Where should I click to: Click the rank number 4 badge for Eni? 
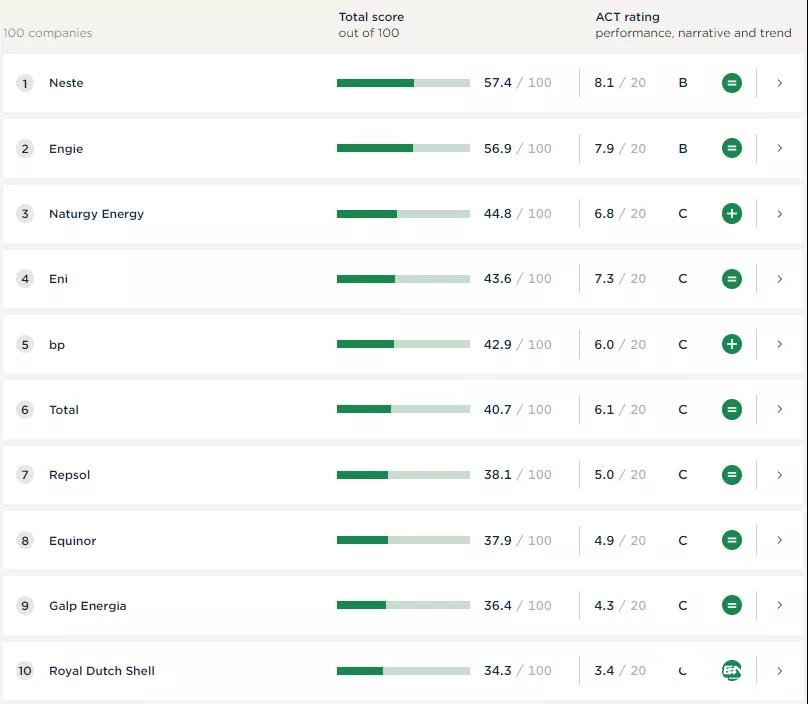click(x=25, y=279)
